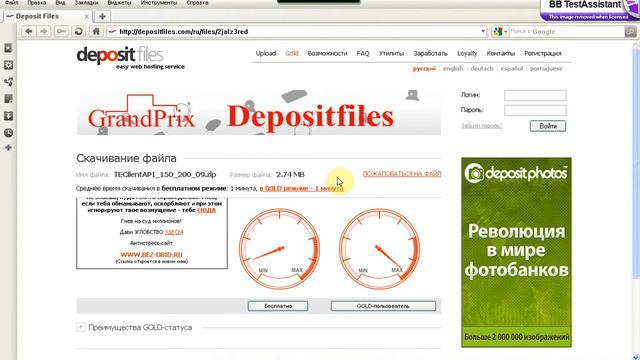Click the site favicon in the address bar
The width and height of the screenshot is (640, 360).
pos(113,31)
